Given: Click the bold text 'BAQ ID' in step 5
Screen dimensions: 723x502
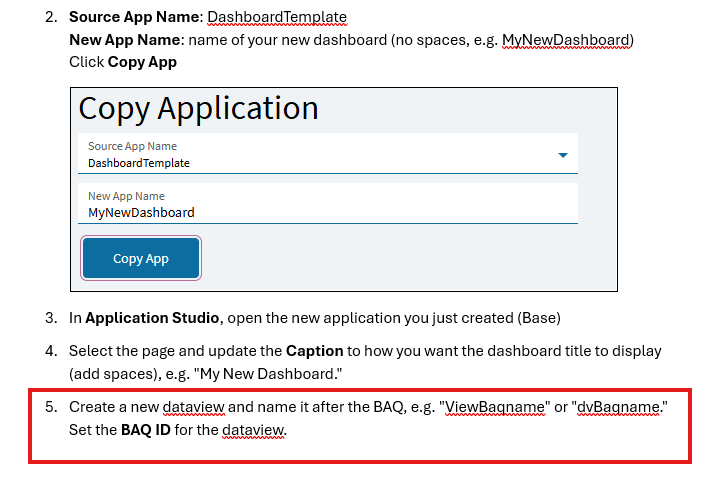Looking at the screenshot, I should click(x=146, y=430).
